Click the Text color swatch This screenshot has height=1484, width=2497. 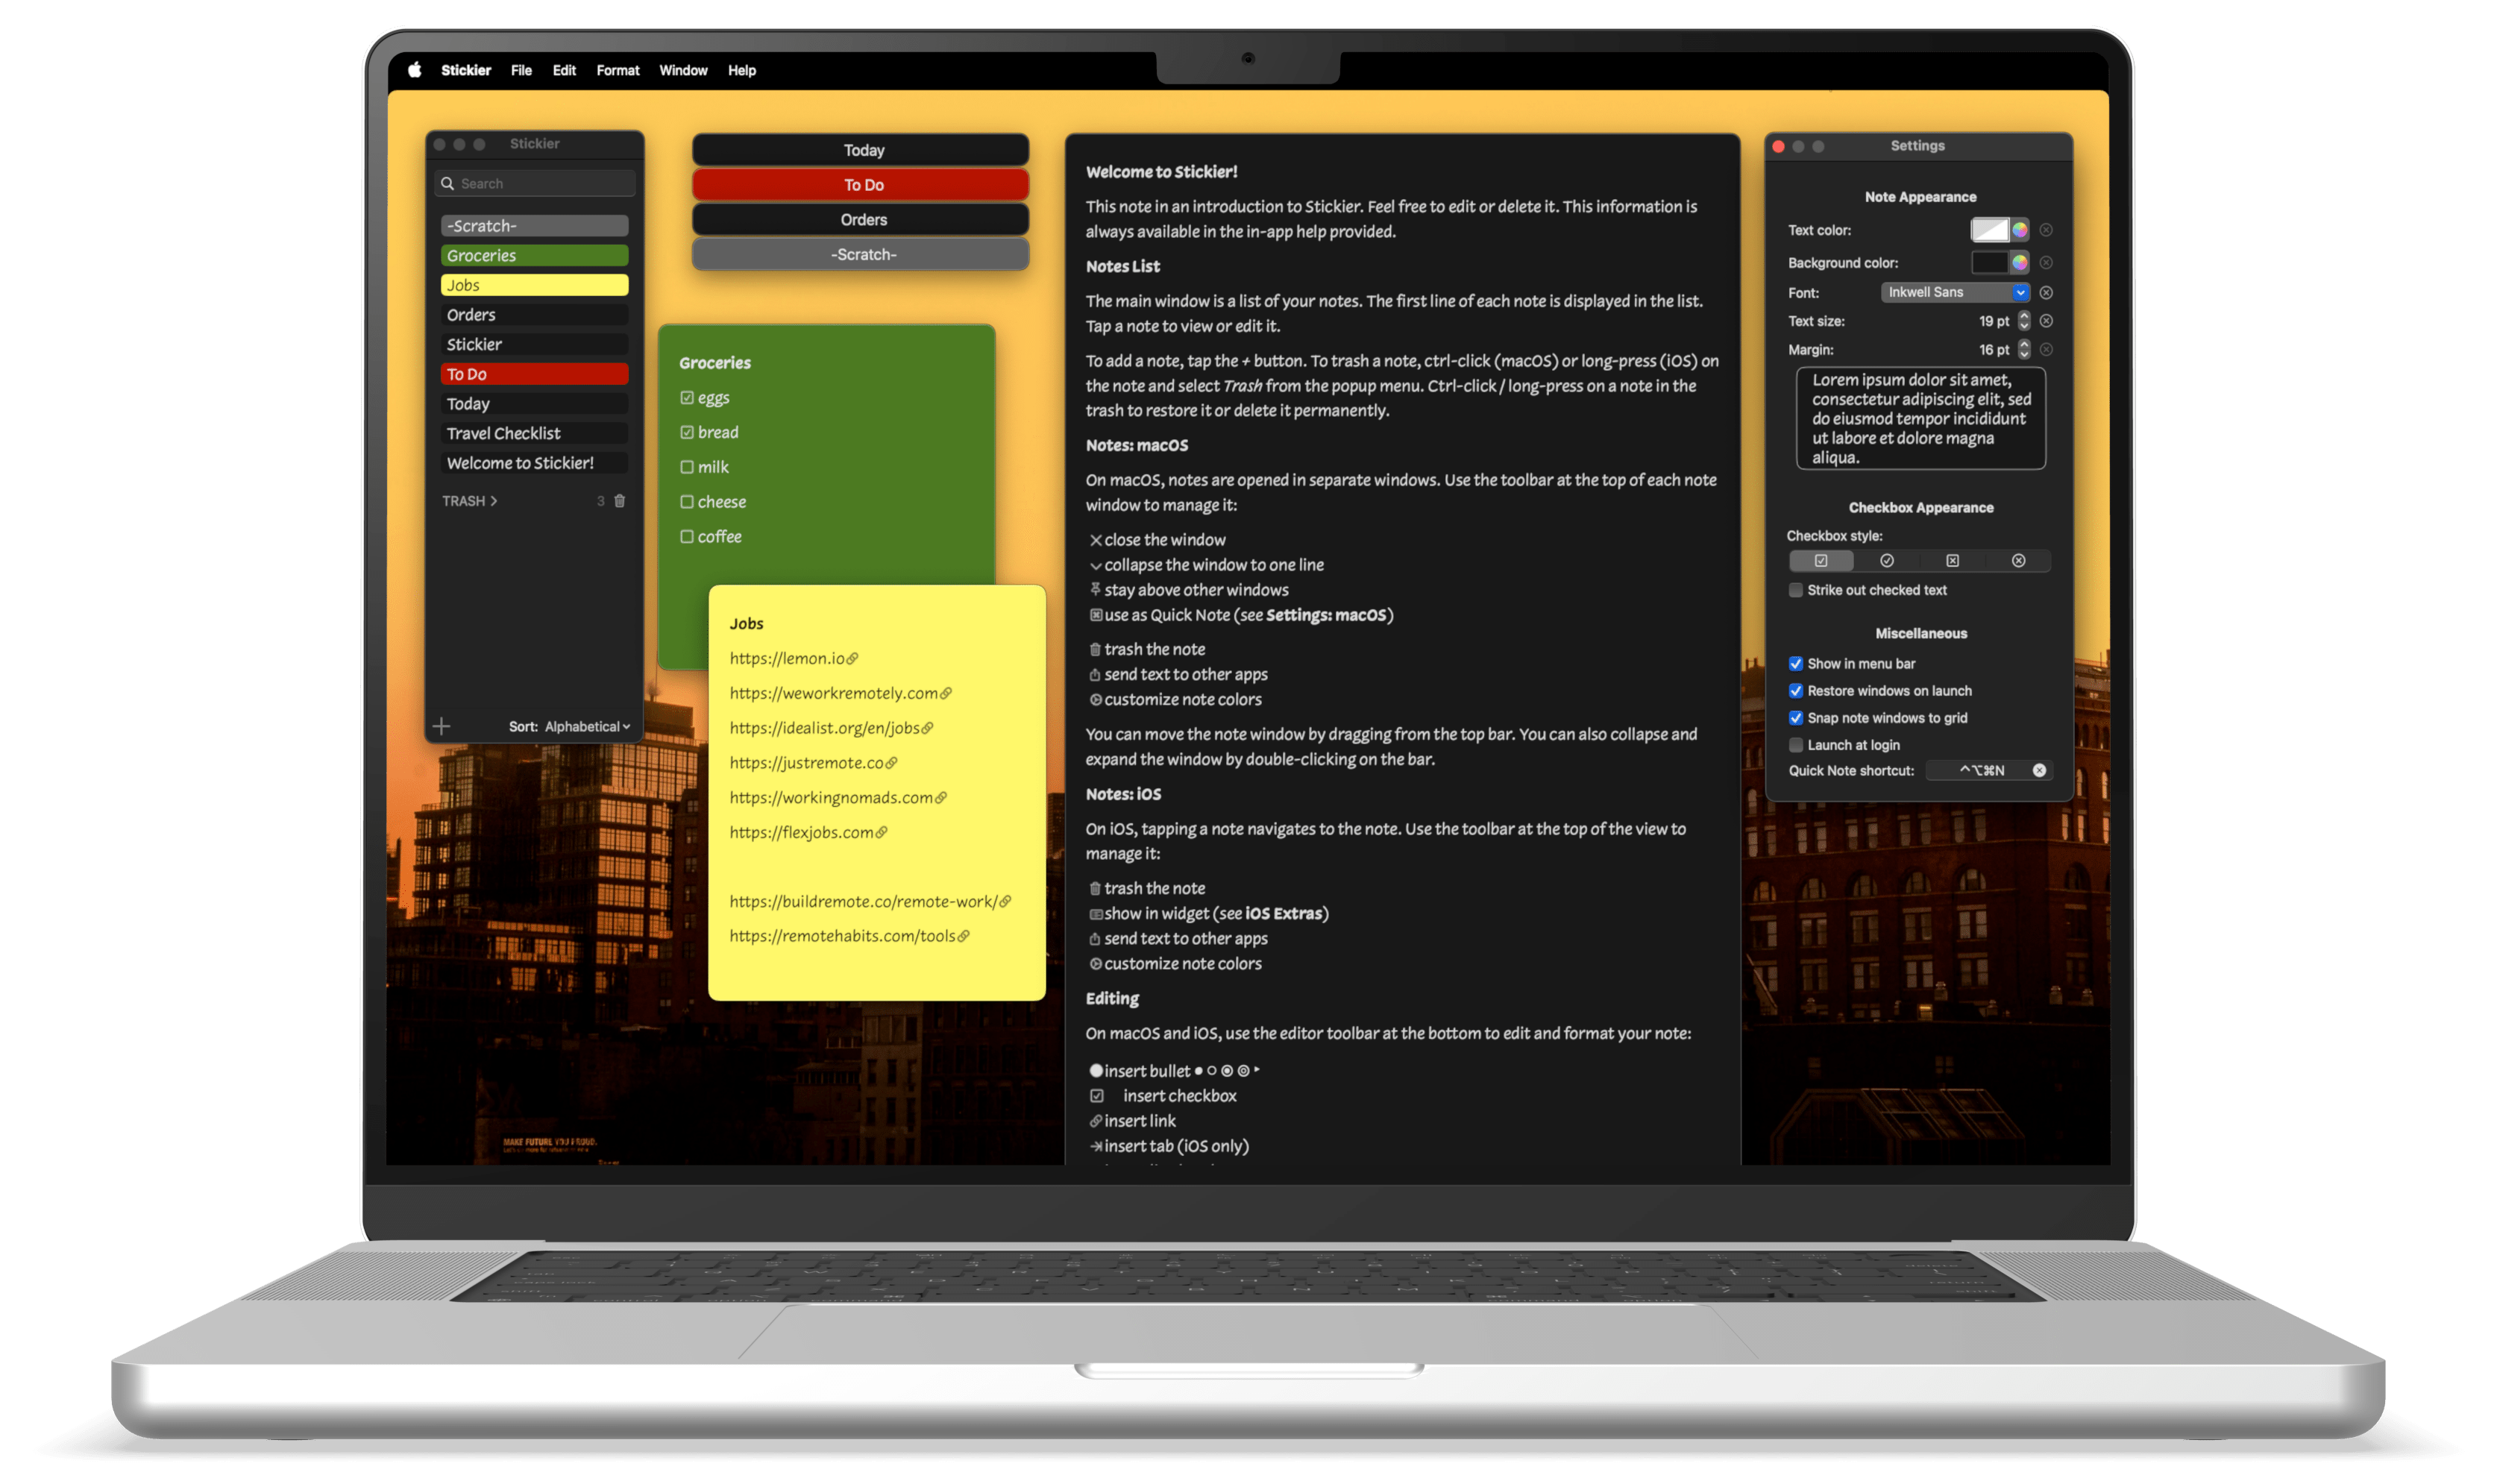tap(1989, 230)
